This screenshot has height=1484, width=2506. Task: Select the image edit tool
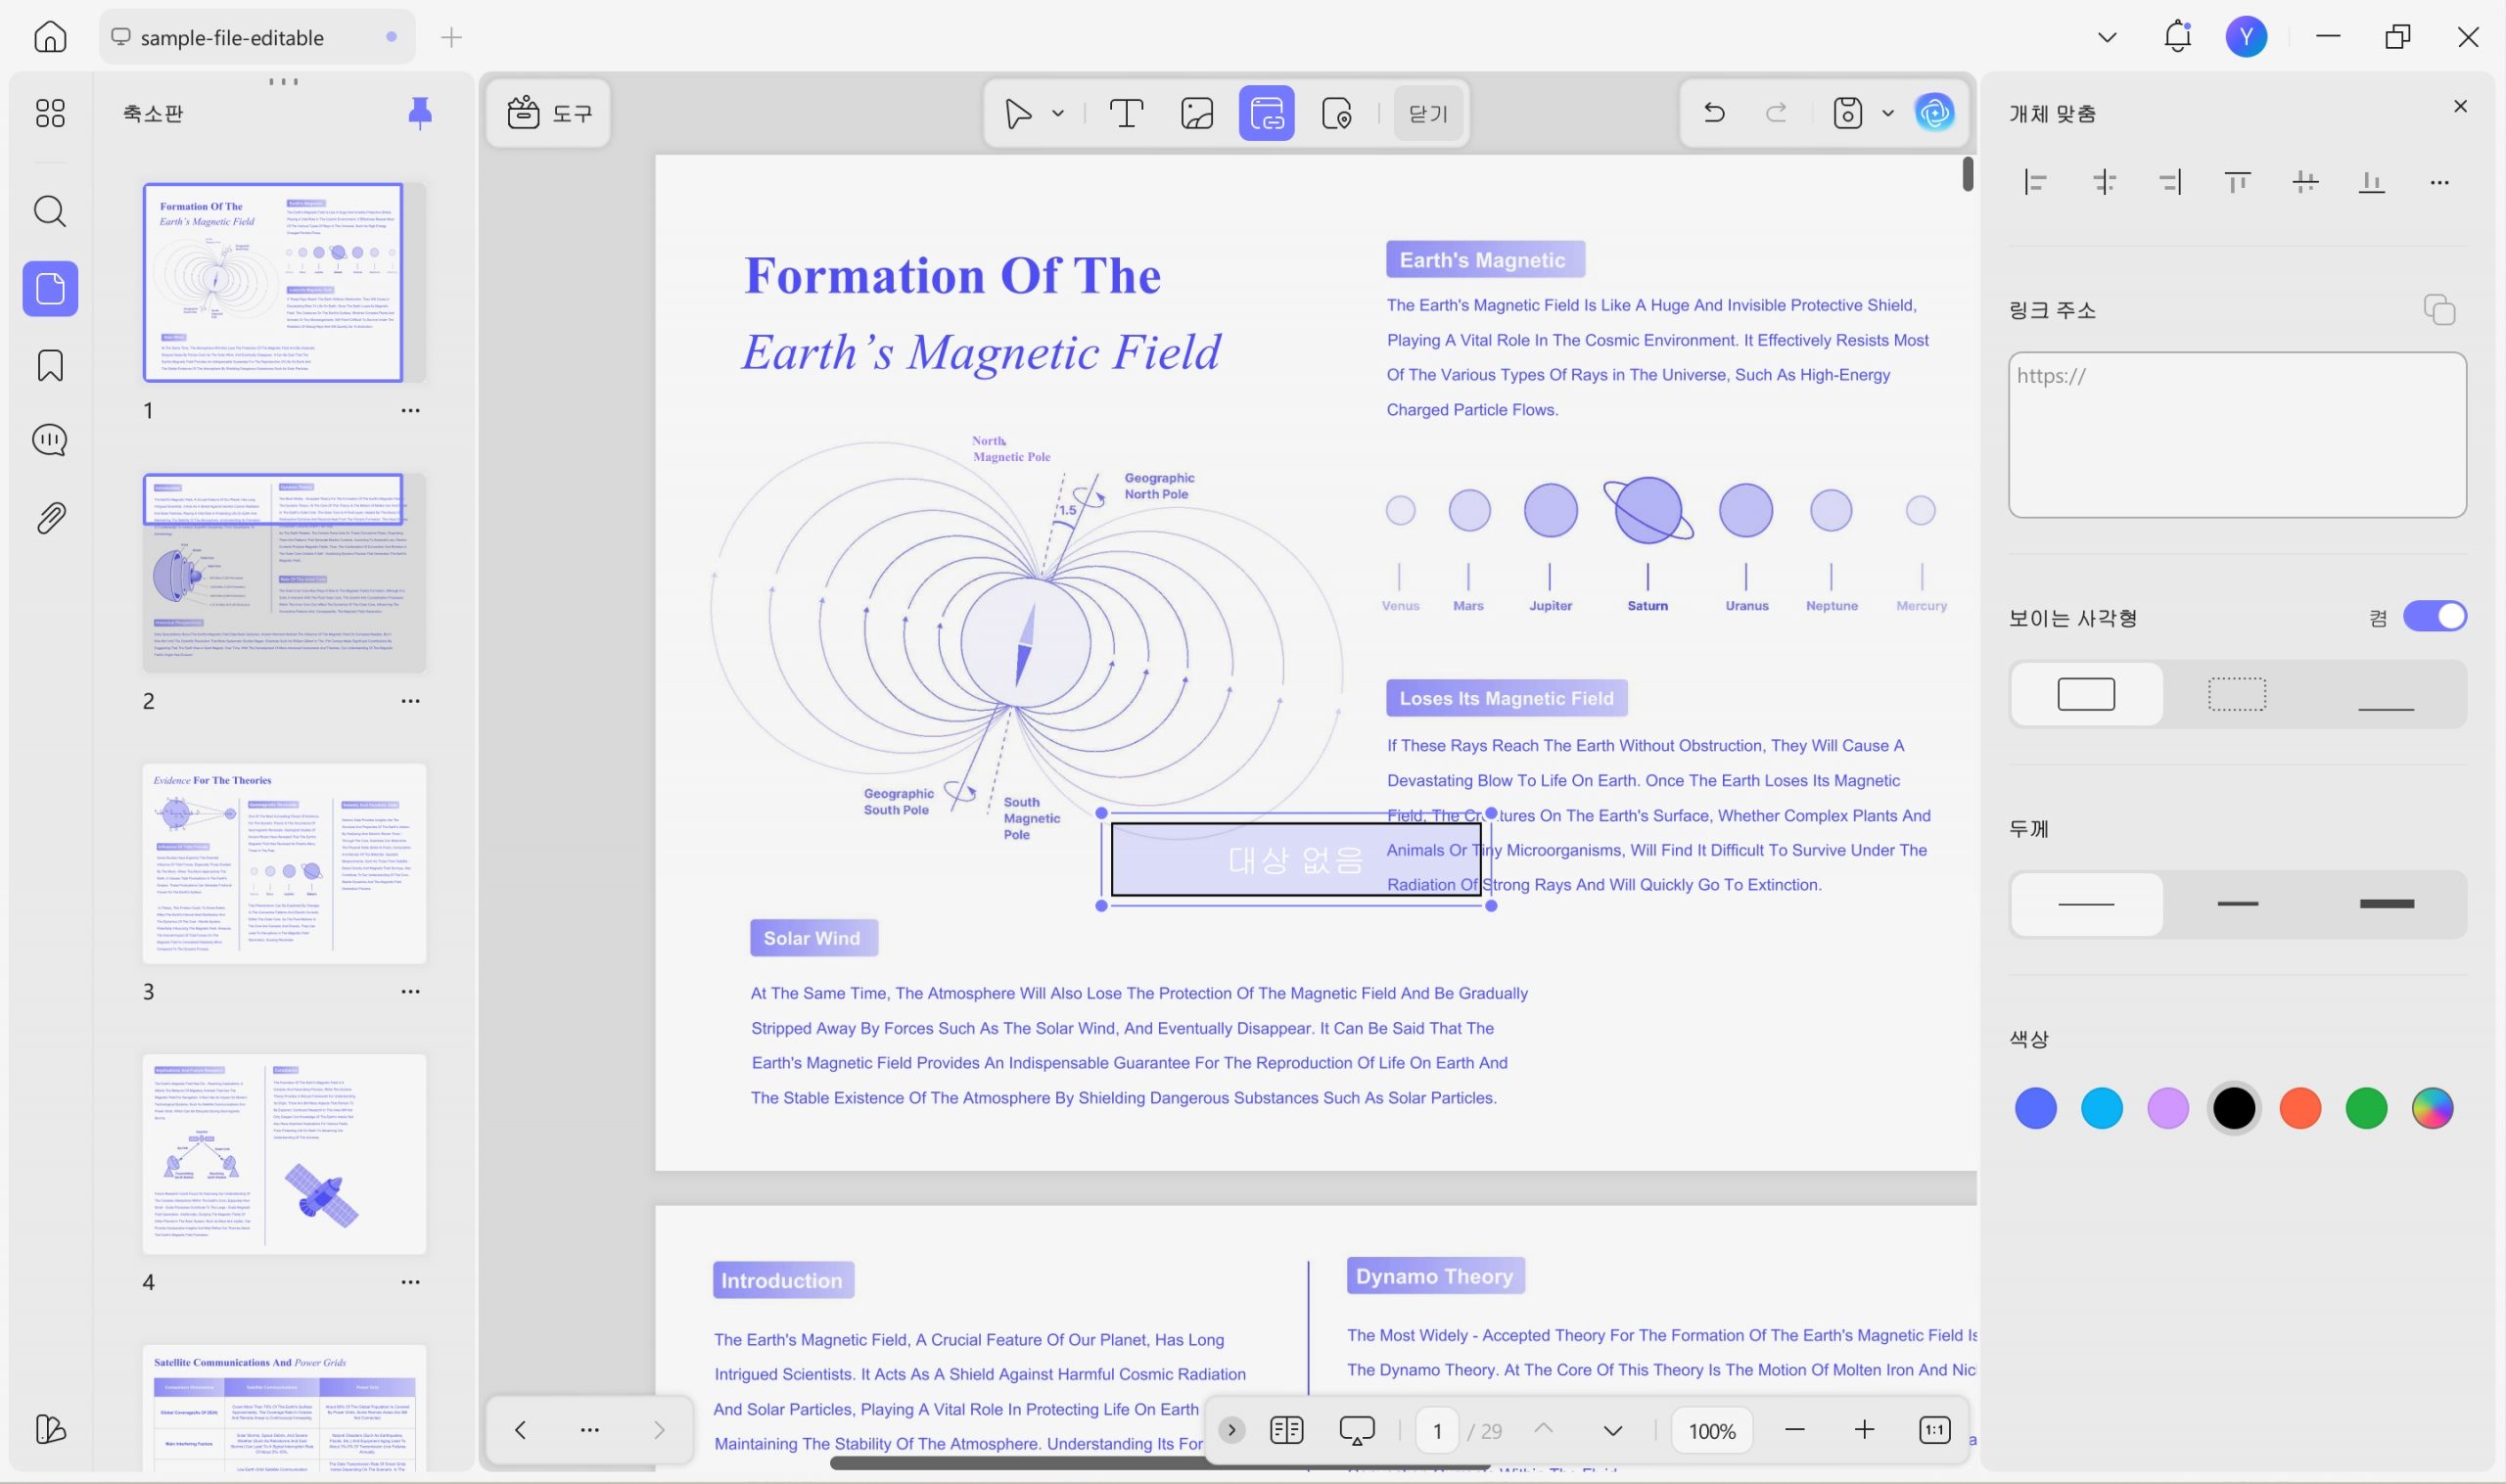1197,113
